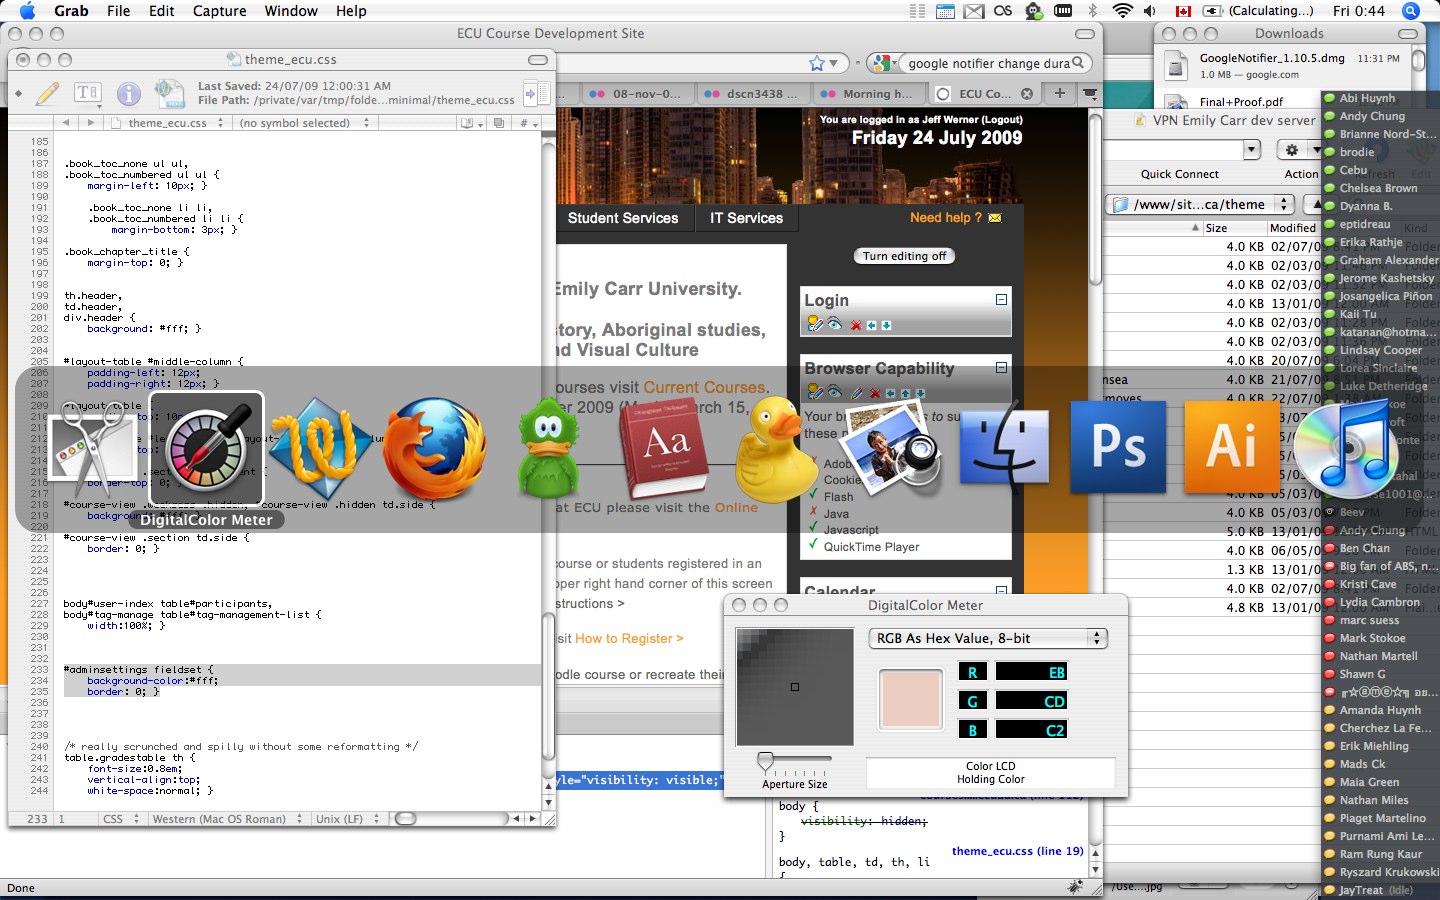Open IT Services nav tab
This screenshot has height=900, width=1440.
pos(746,218)
